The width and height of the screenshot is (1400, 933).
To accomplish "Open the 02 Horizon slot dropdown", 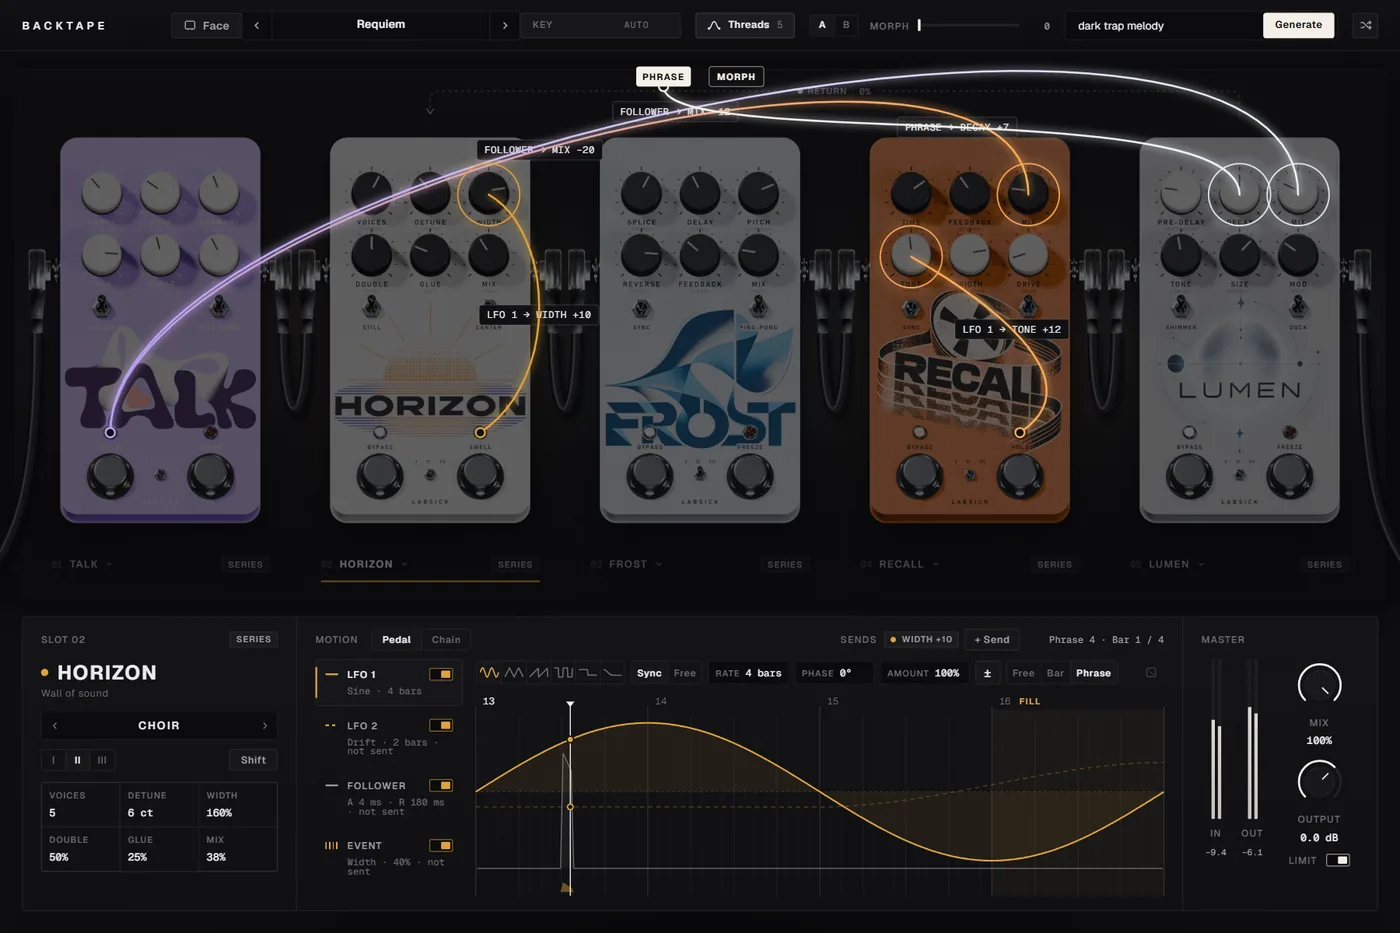I will click(365, 564).
